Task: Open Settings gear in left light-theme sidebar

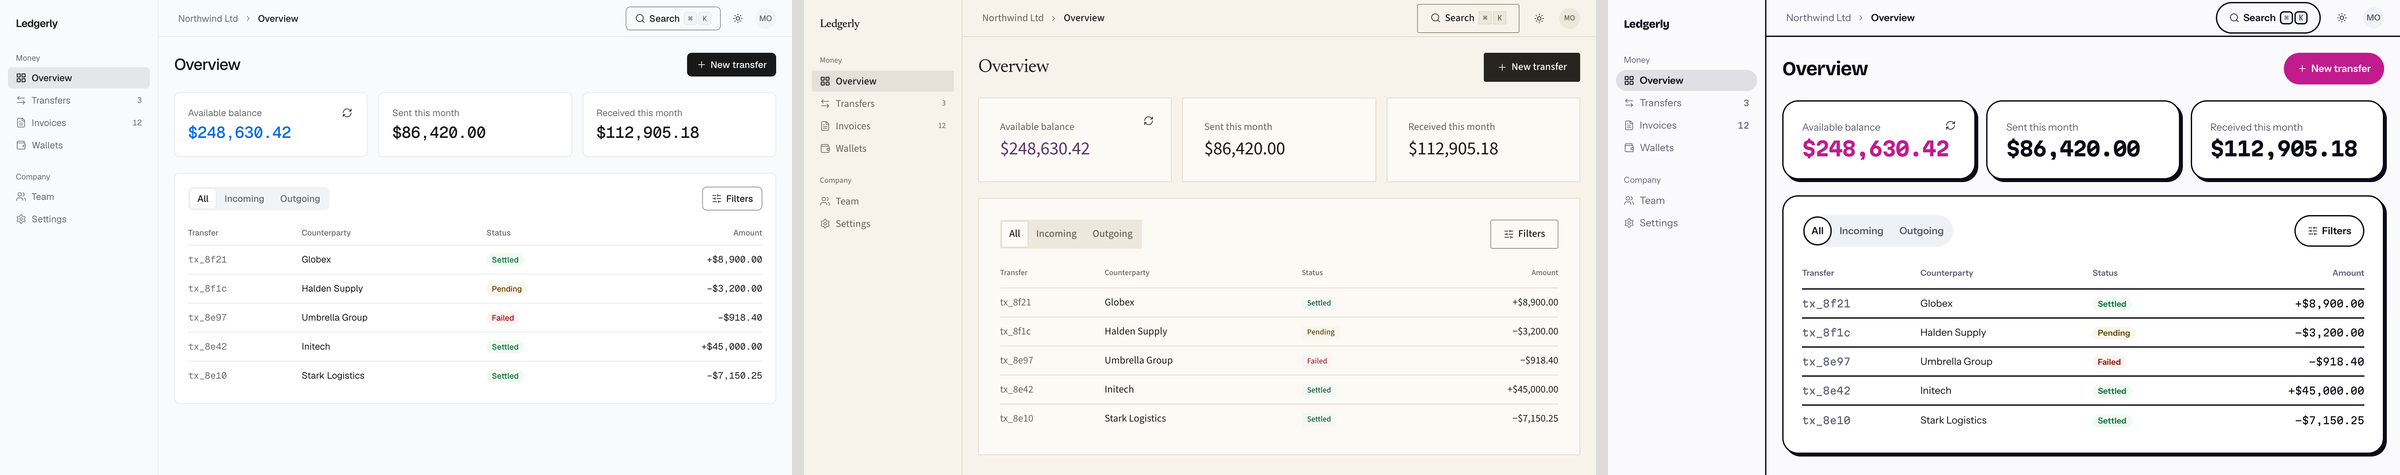Action: pos(21,219)
